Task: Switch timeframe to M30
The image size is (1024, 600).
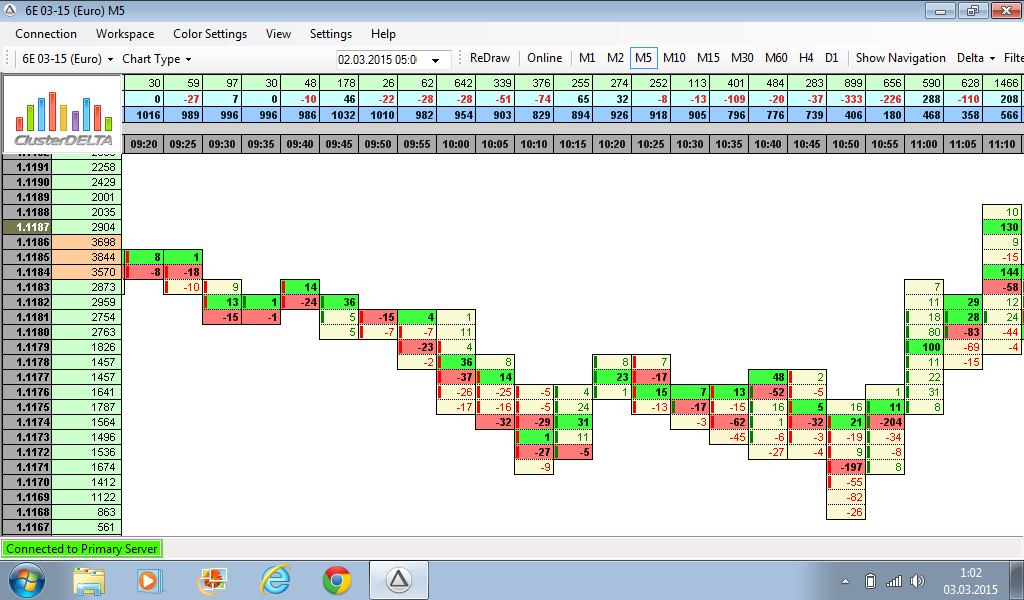Action: (742, 58)
